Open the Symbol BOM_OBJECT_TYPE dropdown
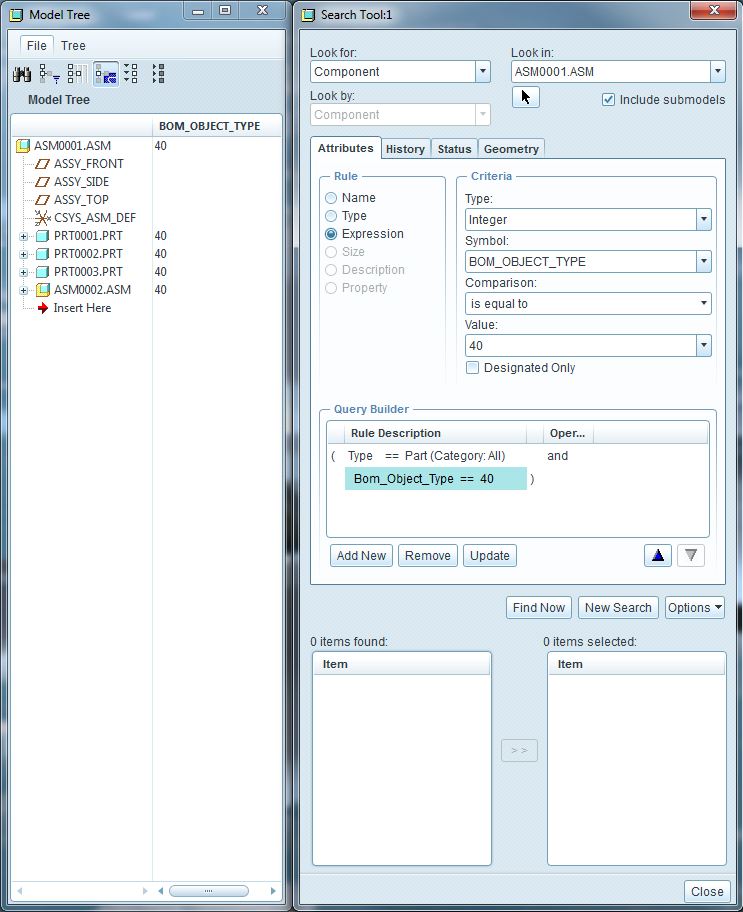The image size is (743, 912). tap(703, 262)
